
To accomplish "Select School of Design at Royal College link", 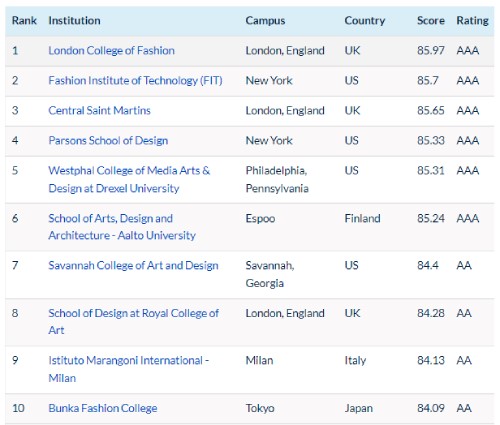I will (x=133, y=322).
